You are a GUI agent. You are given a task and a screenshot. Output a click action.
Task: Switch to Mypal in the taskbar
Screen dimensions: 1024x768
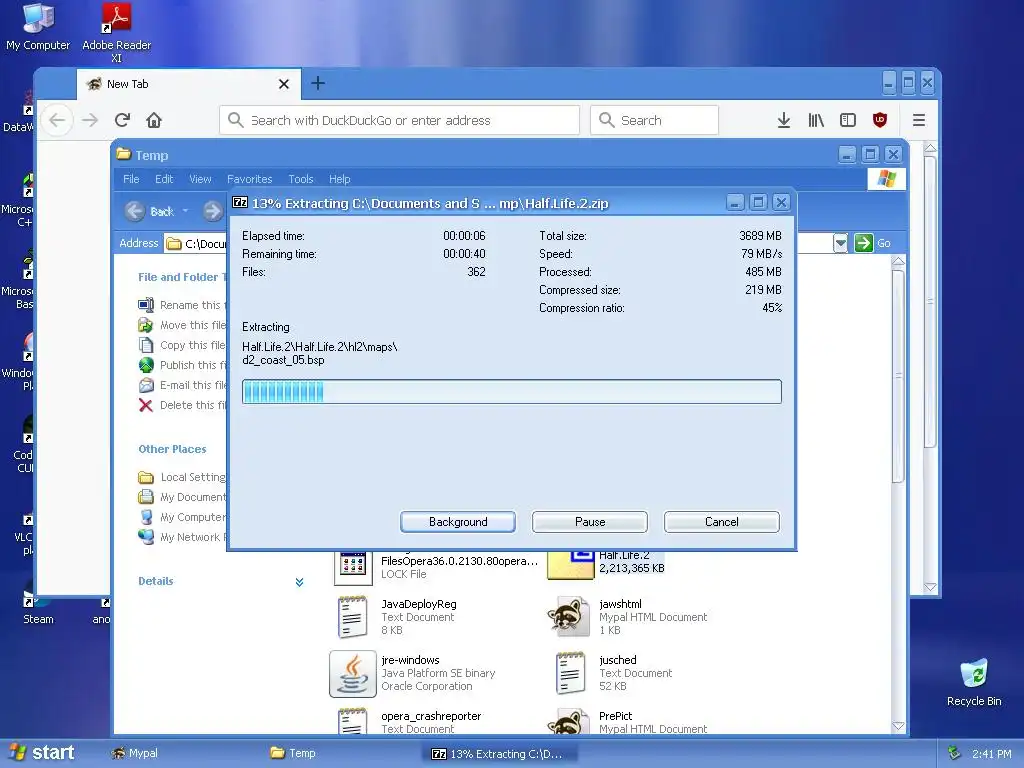(x=135, y=754)
